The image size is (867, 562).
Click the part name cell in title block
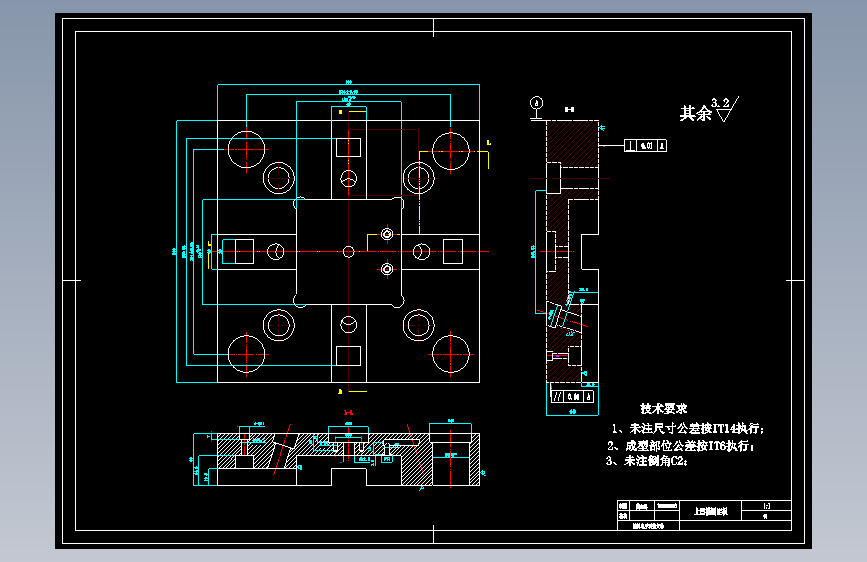pos(711,511)
